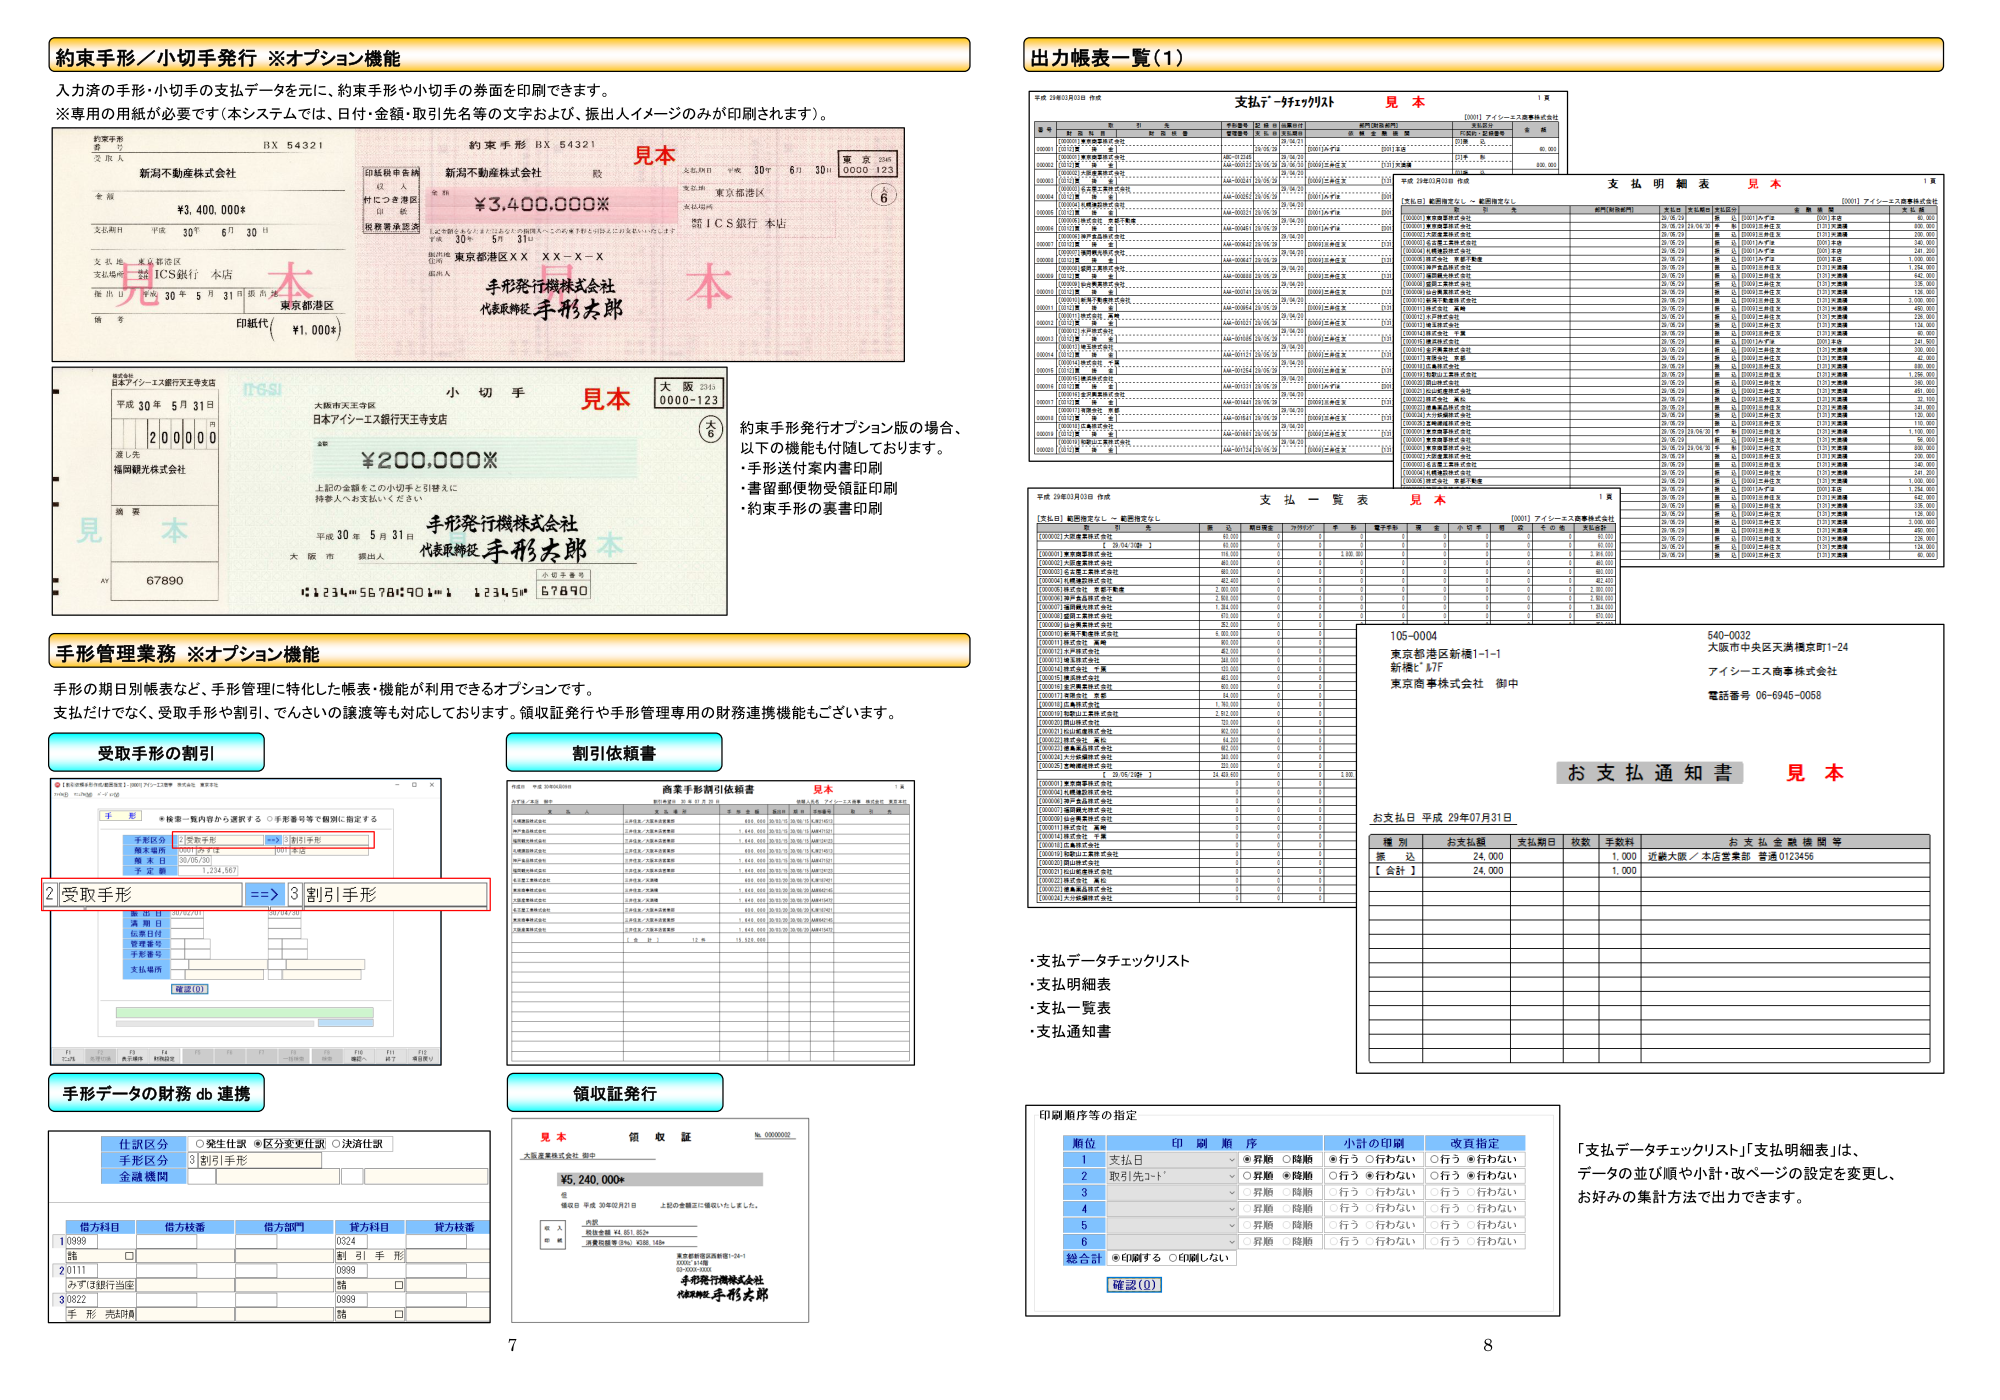Select 手形番号等で個別に指定する radio option
This screenshot has height=1400, width=2000.
[322, 819]
